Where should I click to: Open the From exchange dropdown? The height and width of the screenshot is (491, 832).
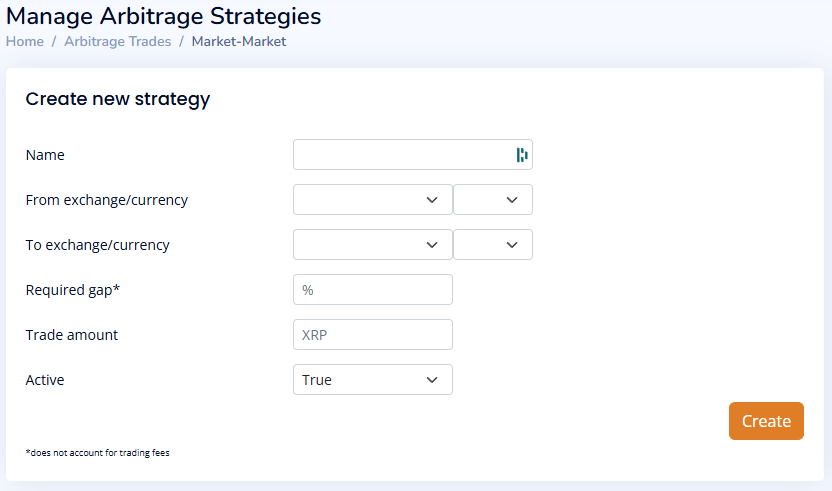pos(372,200)
